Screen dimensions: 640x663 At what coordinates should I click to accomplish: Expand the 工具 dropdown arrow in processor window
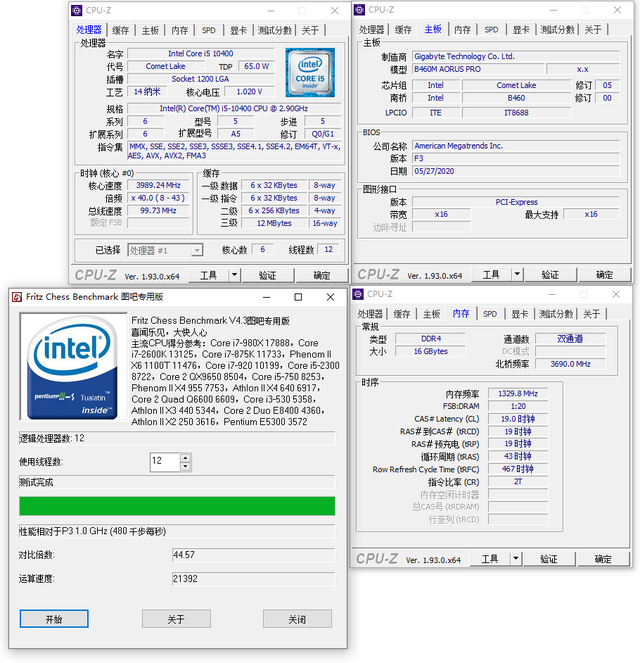(235, 275)
